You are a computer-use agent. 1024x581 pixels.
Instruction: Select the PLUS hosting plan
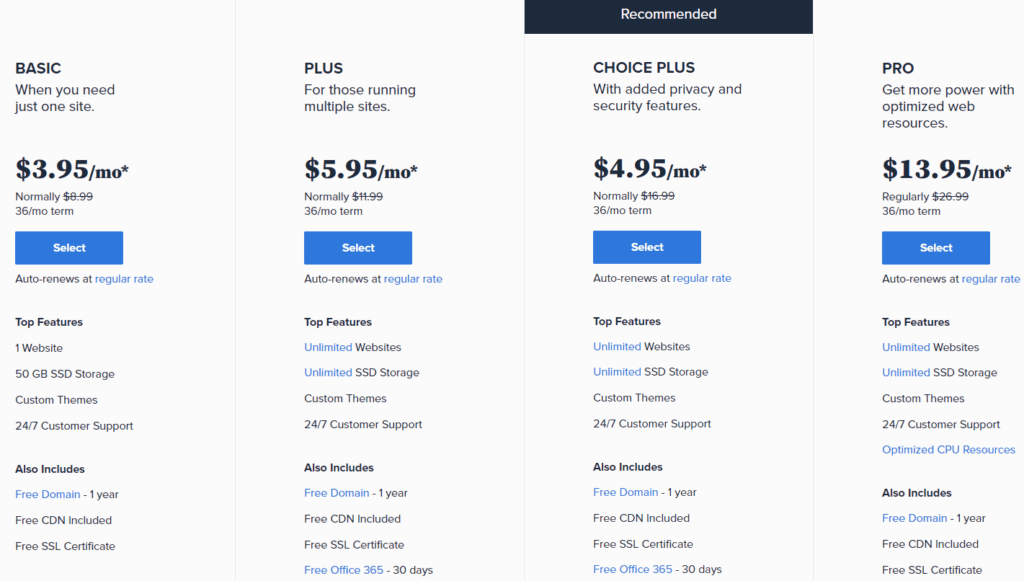coord(358,247)
